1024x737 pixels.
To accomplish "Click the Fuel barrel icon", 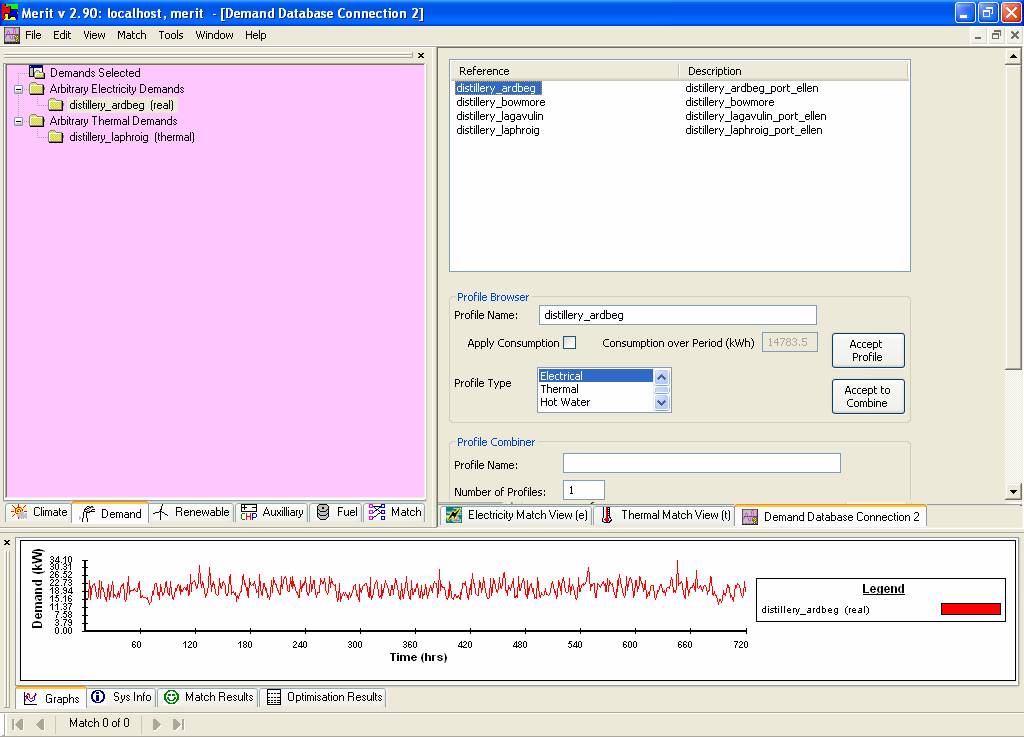I will (x=323, y=512).
